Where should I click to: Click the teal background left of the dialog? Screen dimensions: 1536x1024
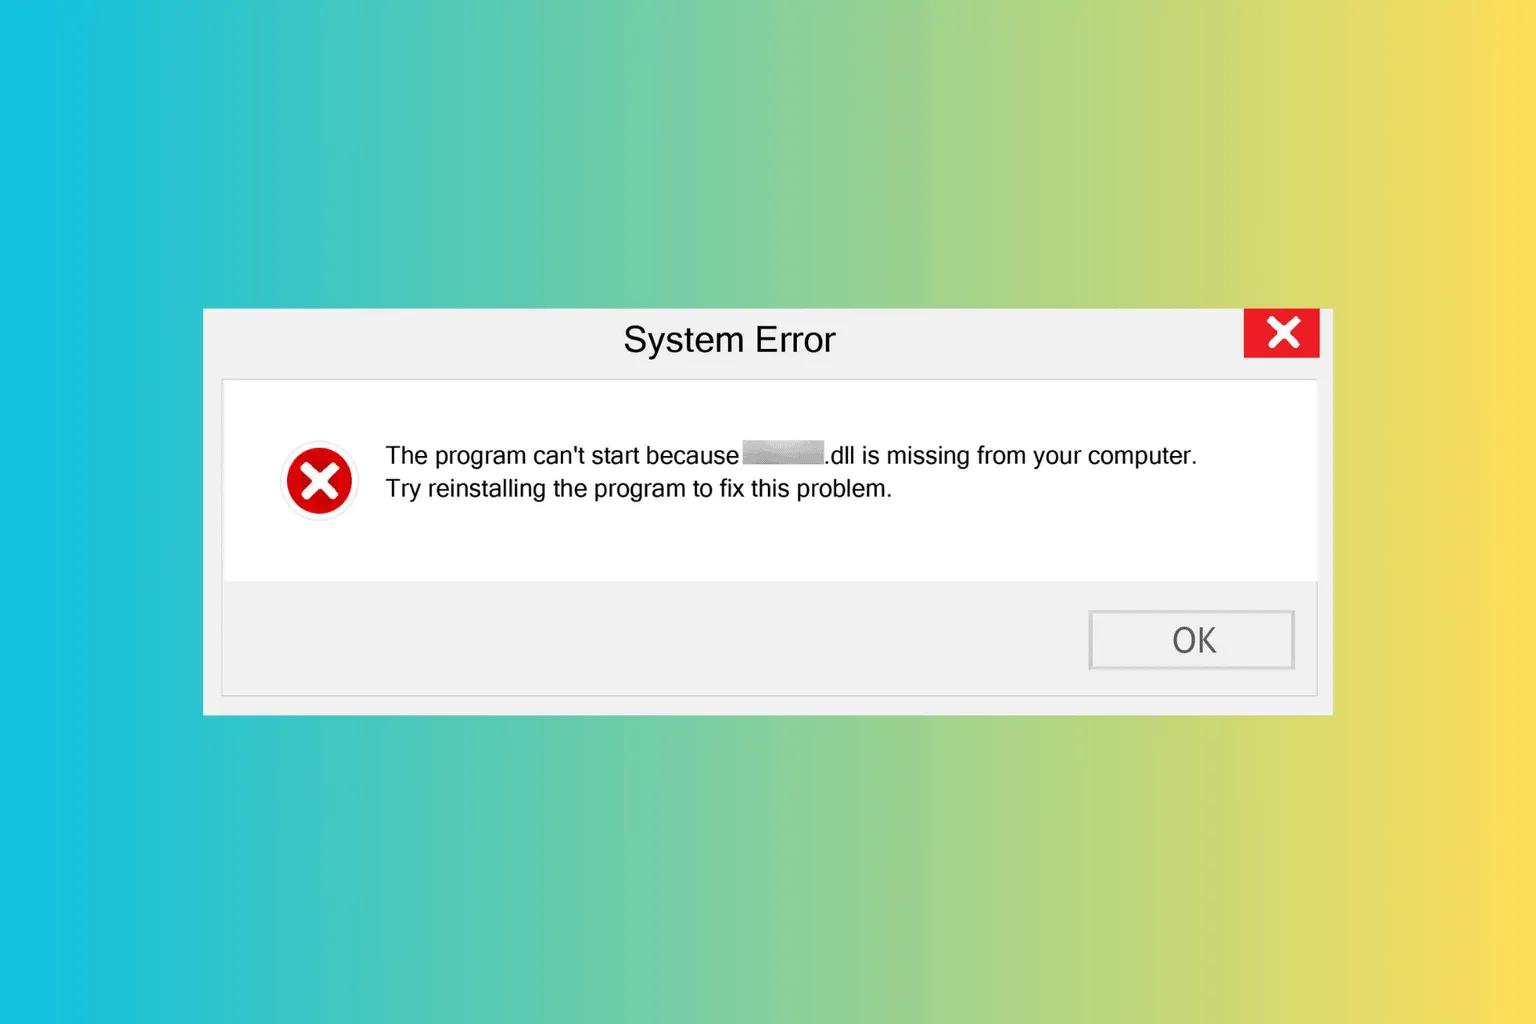[100, 512]
